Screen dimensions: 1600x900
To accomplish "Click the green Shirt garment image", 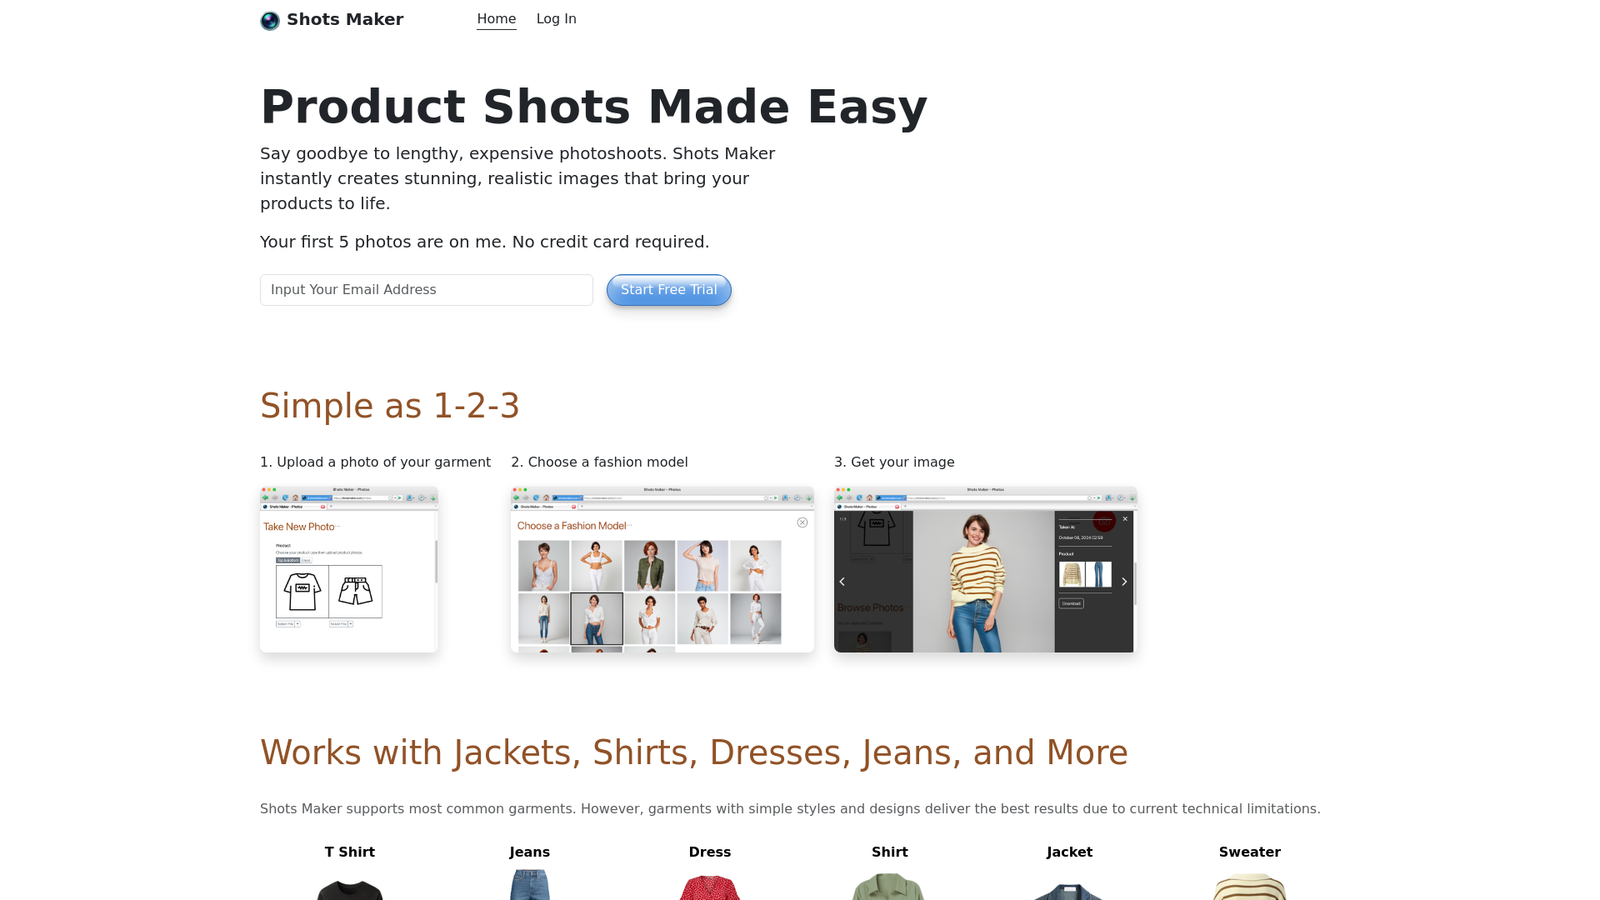I will click(x=889, y=887).
